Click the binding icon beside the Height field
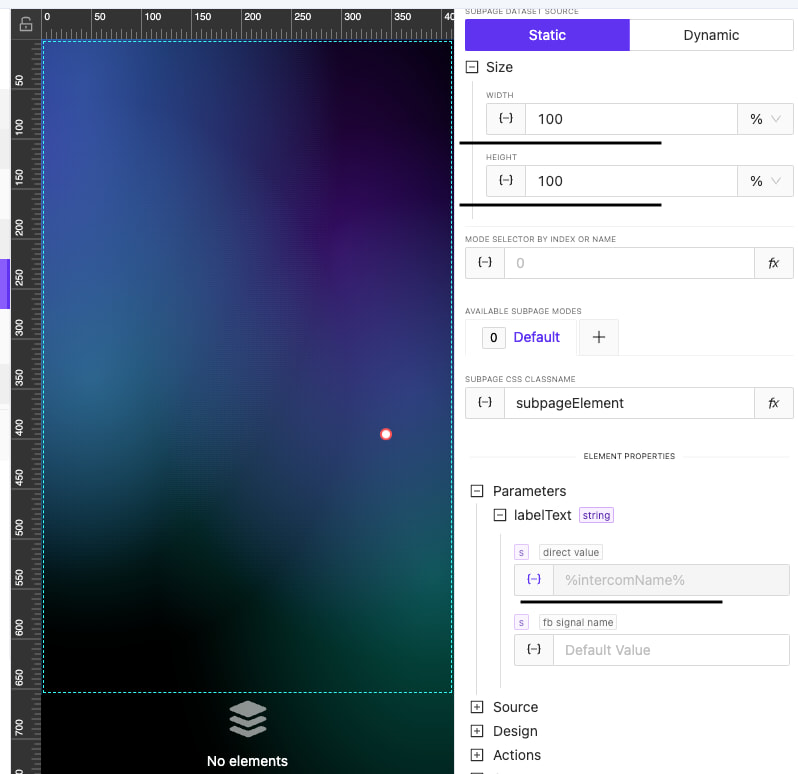Screen dimensions: 798x774 [x=506, y=181]
